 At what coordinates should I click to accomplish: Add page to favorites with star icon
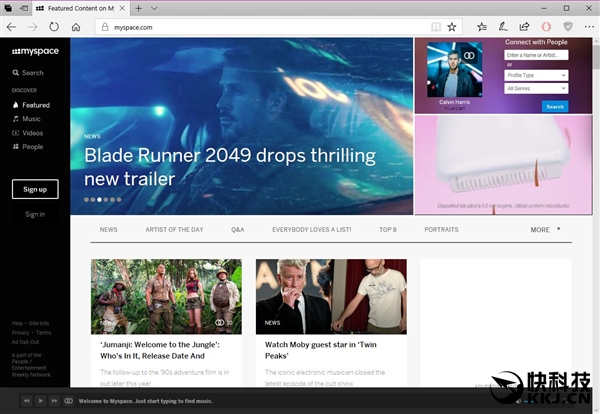pos(452,27)
